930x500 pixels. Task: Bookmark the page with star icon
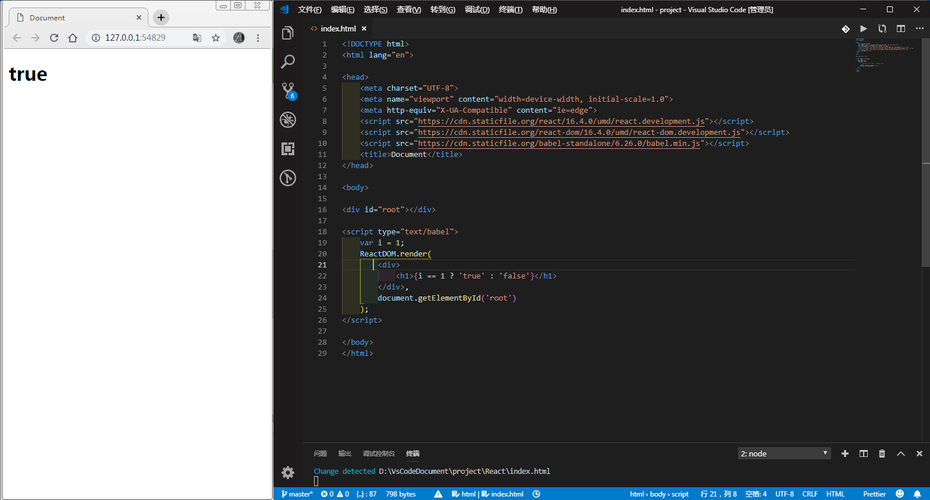tap(216, 38)
